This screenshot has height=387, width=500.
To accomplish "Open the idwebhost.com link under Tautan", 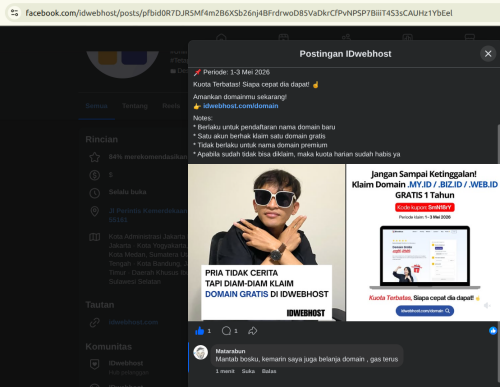I will point(133,322).
